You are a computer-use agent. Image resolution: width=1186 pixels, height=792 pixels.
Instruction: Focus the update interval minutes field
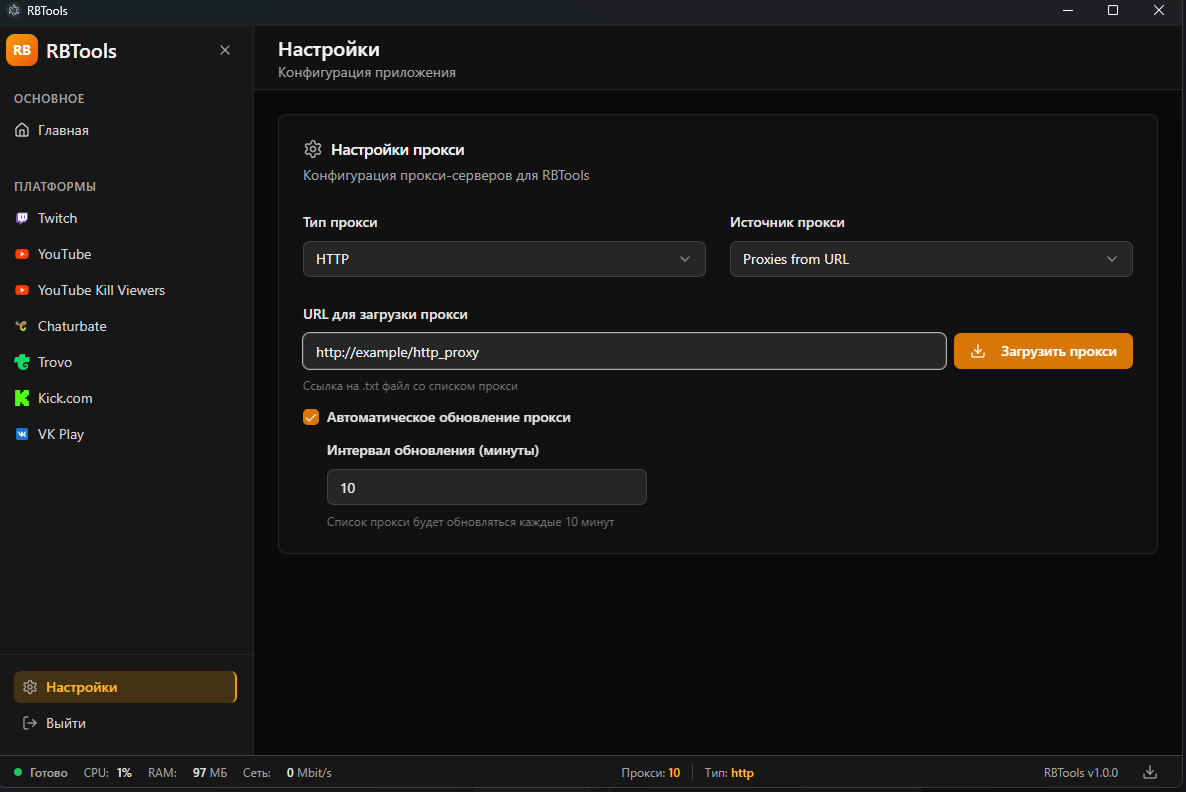pyautogui.click(x=486, y=487)
